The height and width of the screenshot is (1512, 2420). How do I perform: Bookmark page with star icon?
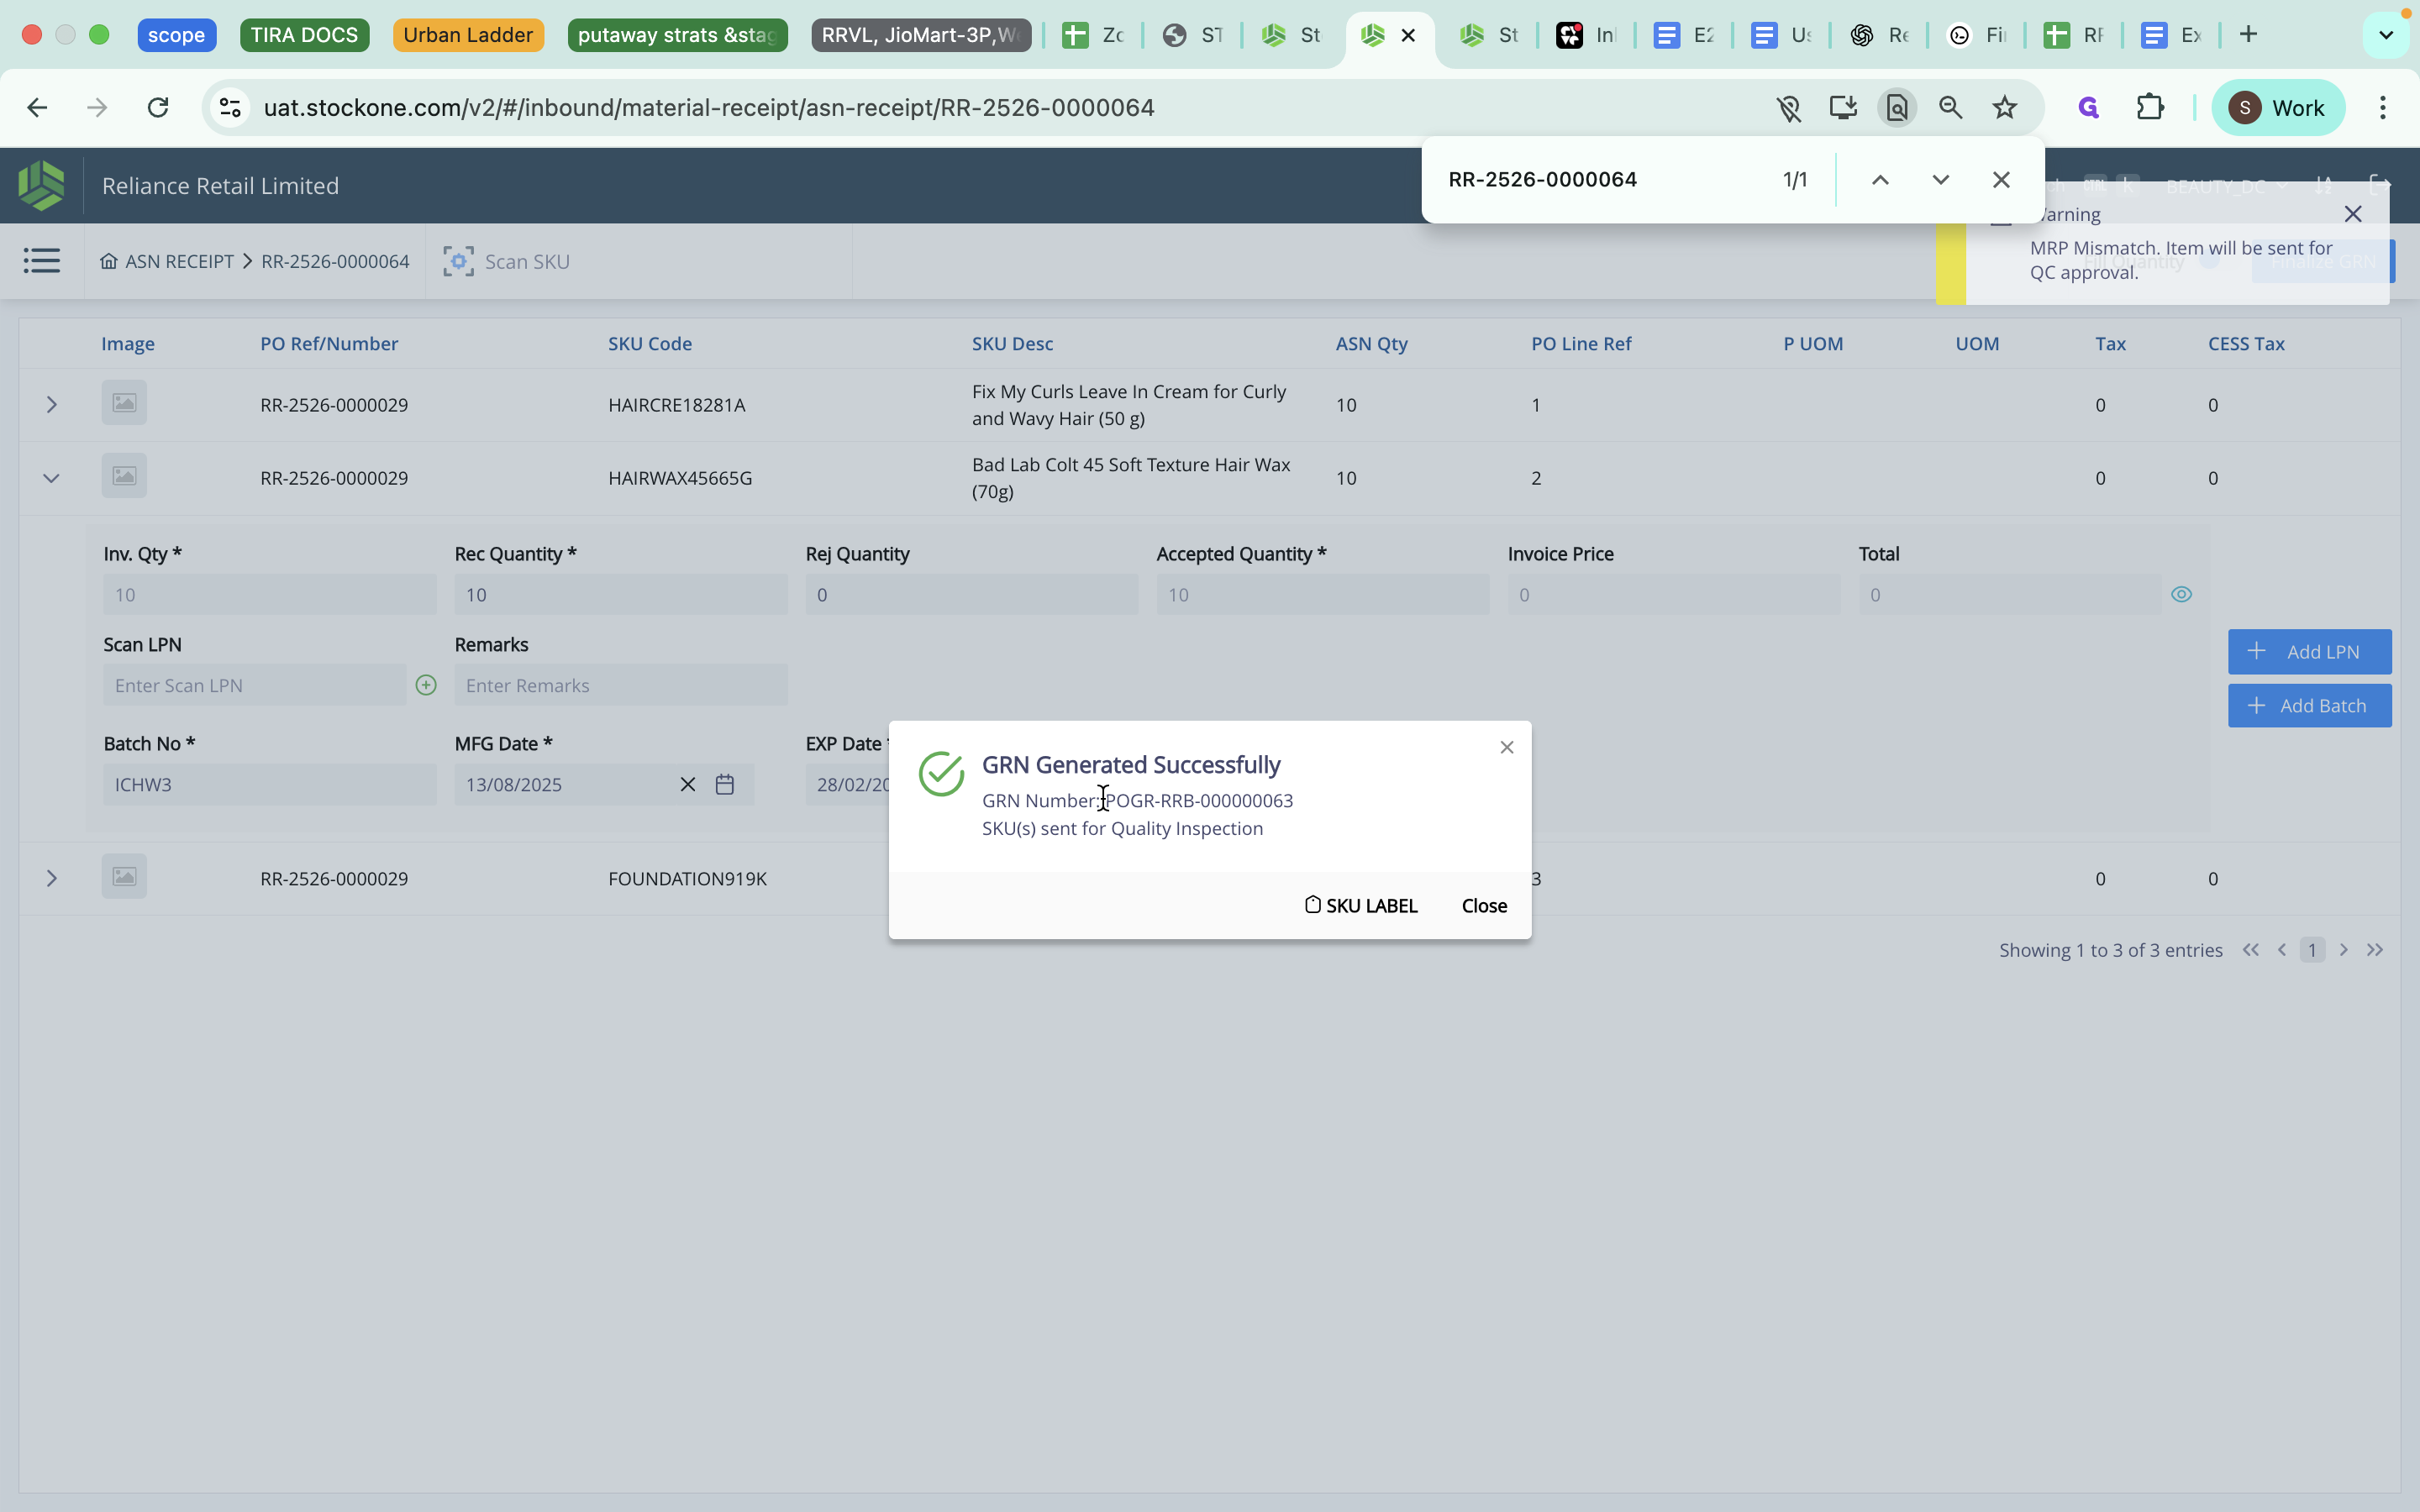point(2004,108)
